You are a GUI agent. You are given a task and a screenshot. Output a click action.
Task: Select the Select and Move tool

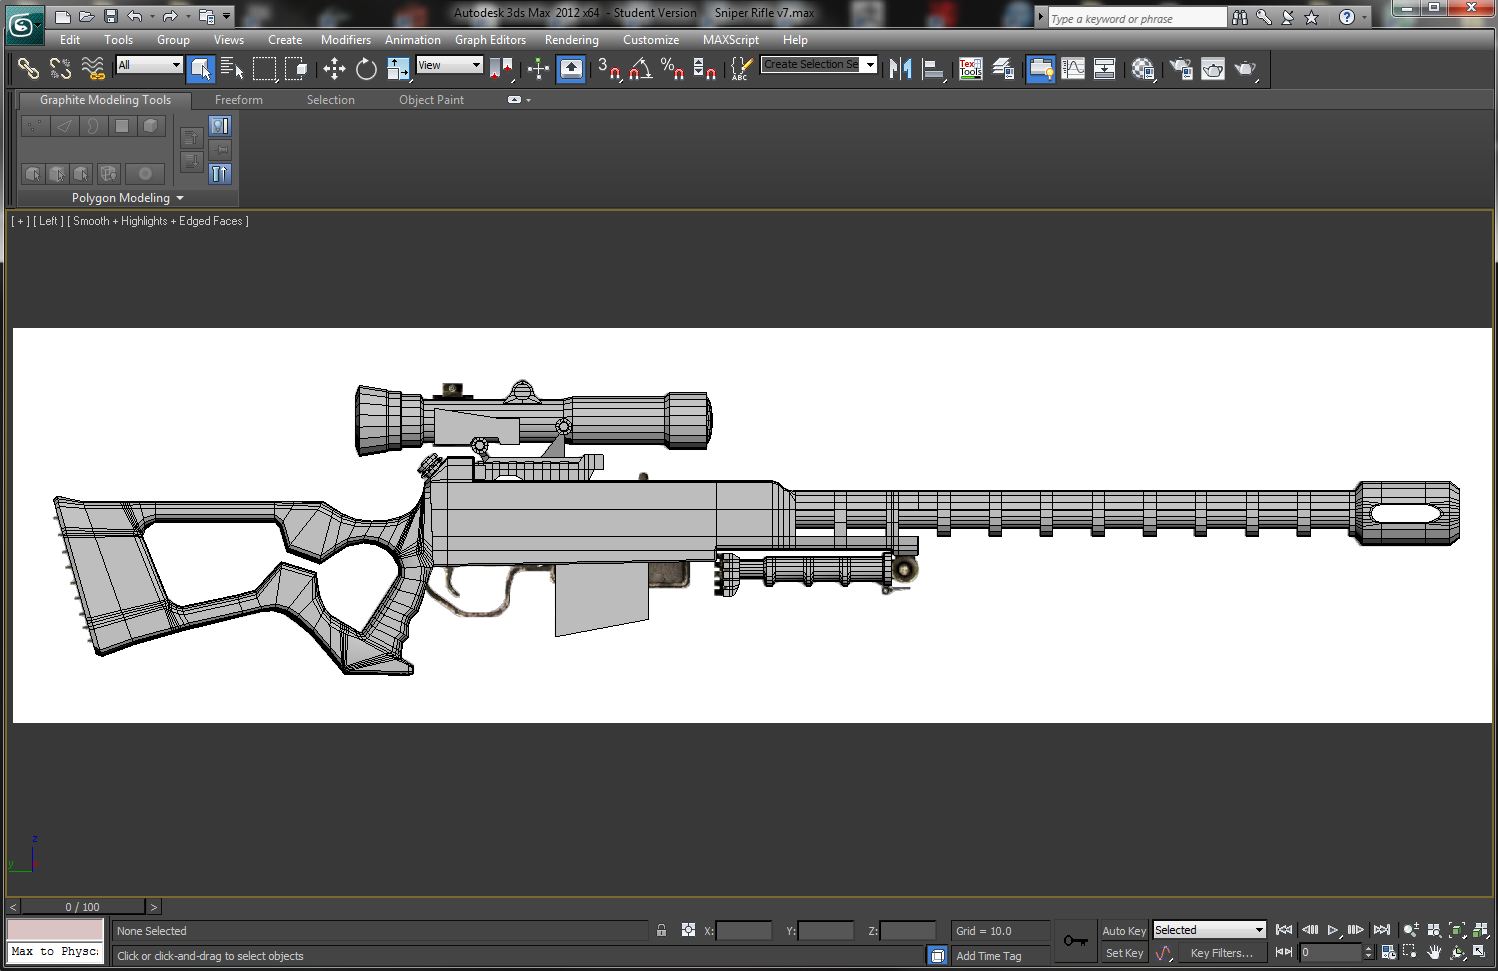[x=333, y=68]
